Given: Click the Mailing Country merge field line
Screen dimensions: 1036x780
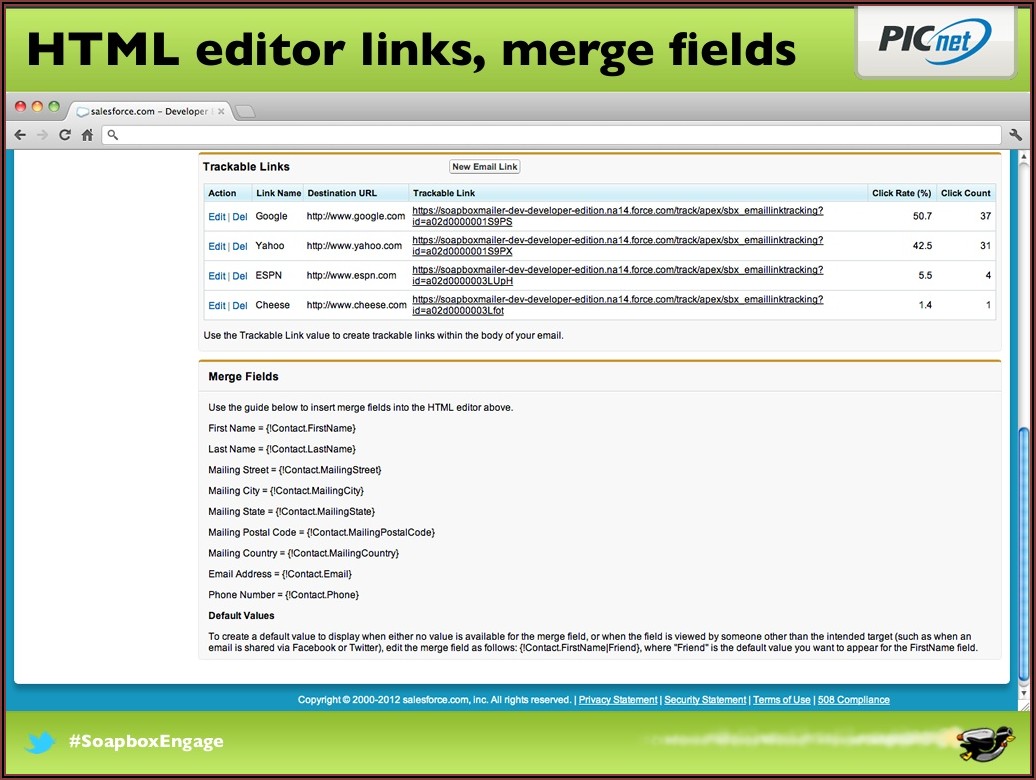Looking at the screenshot, I should coord(303,553).
